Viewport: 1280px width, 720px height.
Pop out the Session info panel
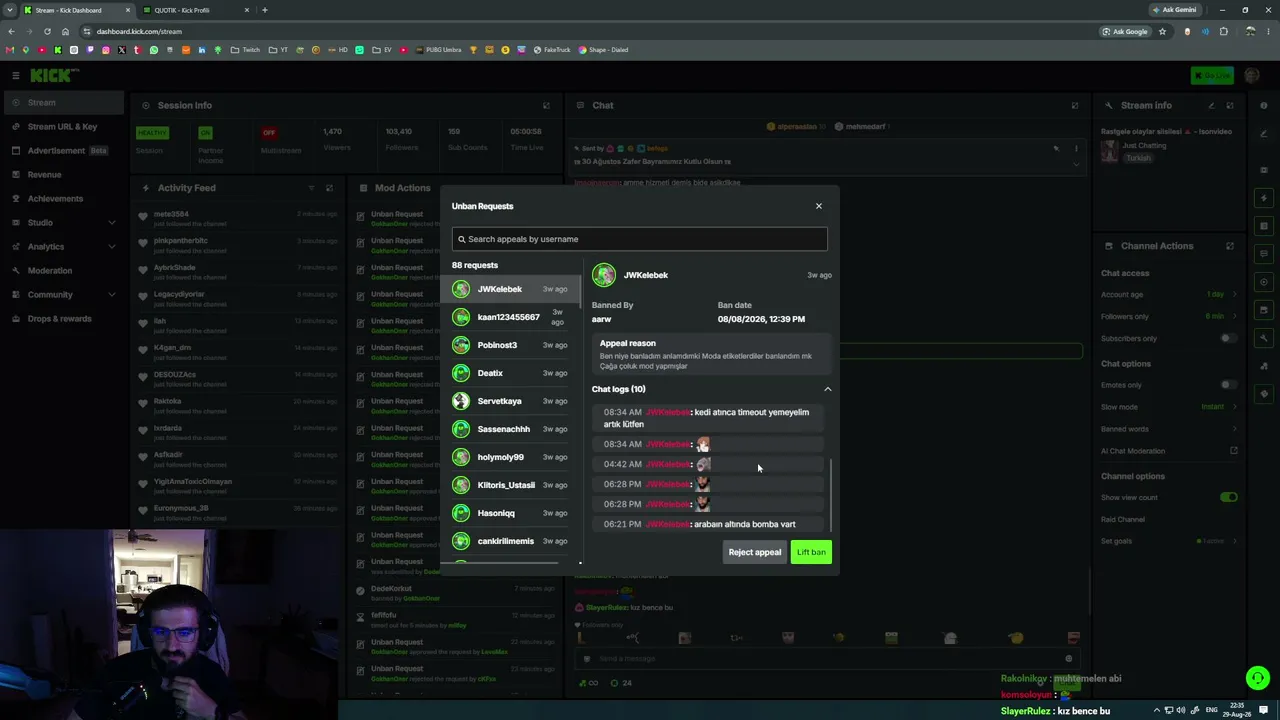546,105
